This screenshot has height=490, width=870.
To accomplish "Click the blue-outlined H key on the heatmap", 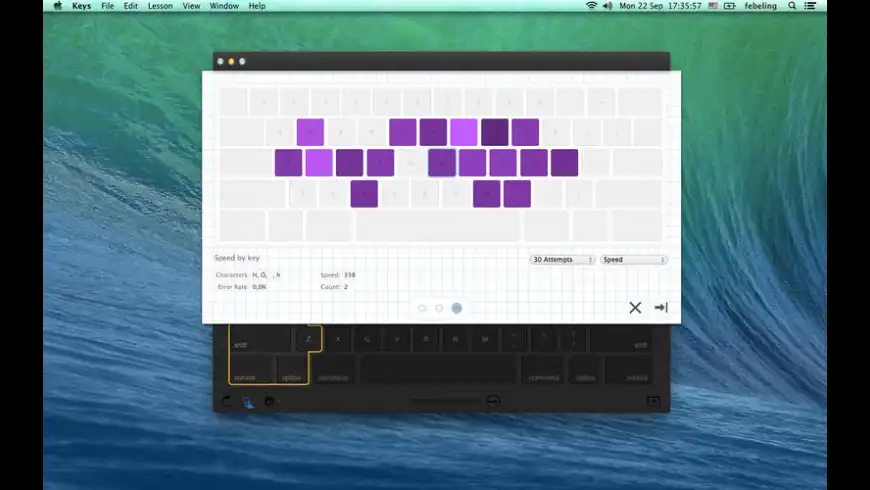I will pyautogui.click(x=442, y=163).
